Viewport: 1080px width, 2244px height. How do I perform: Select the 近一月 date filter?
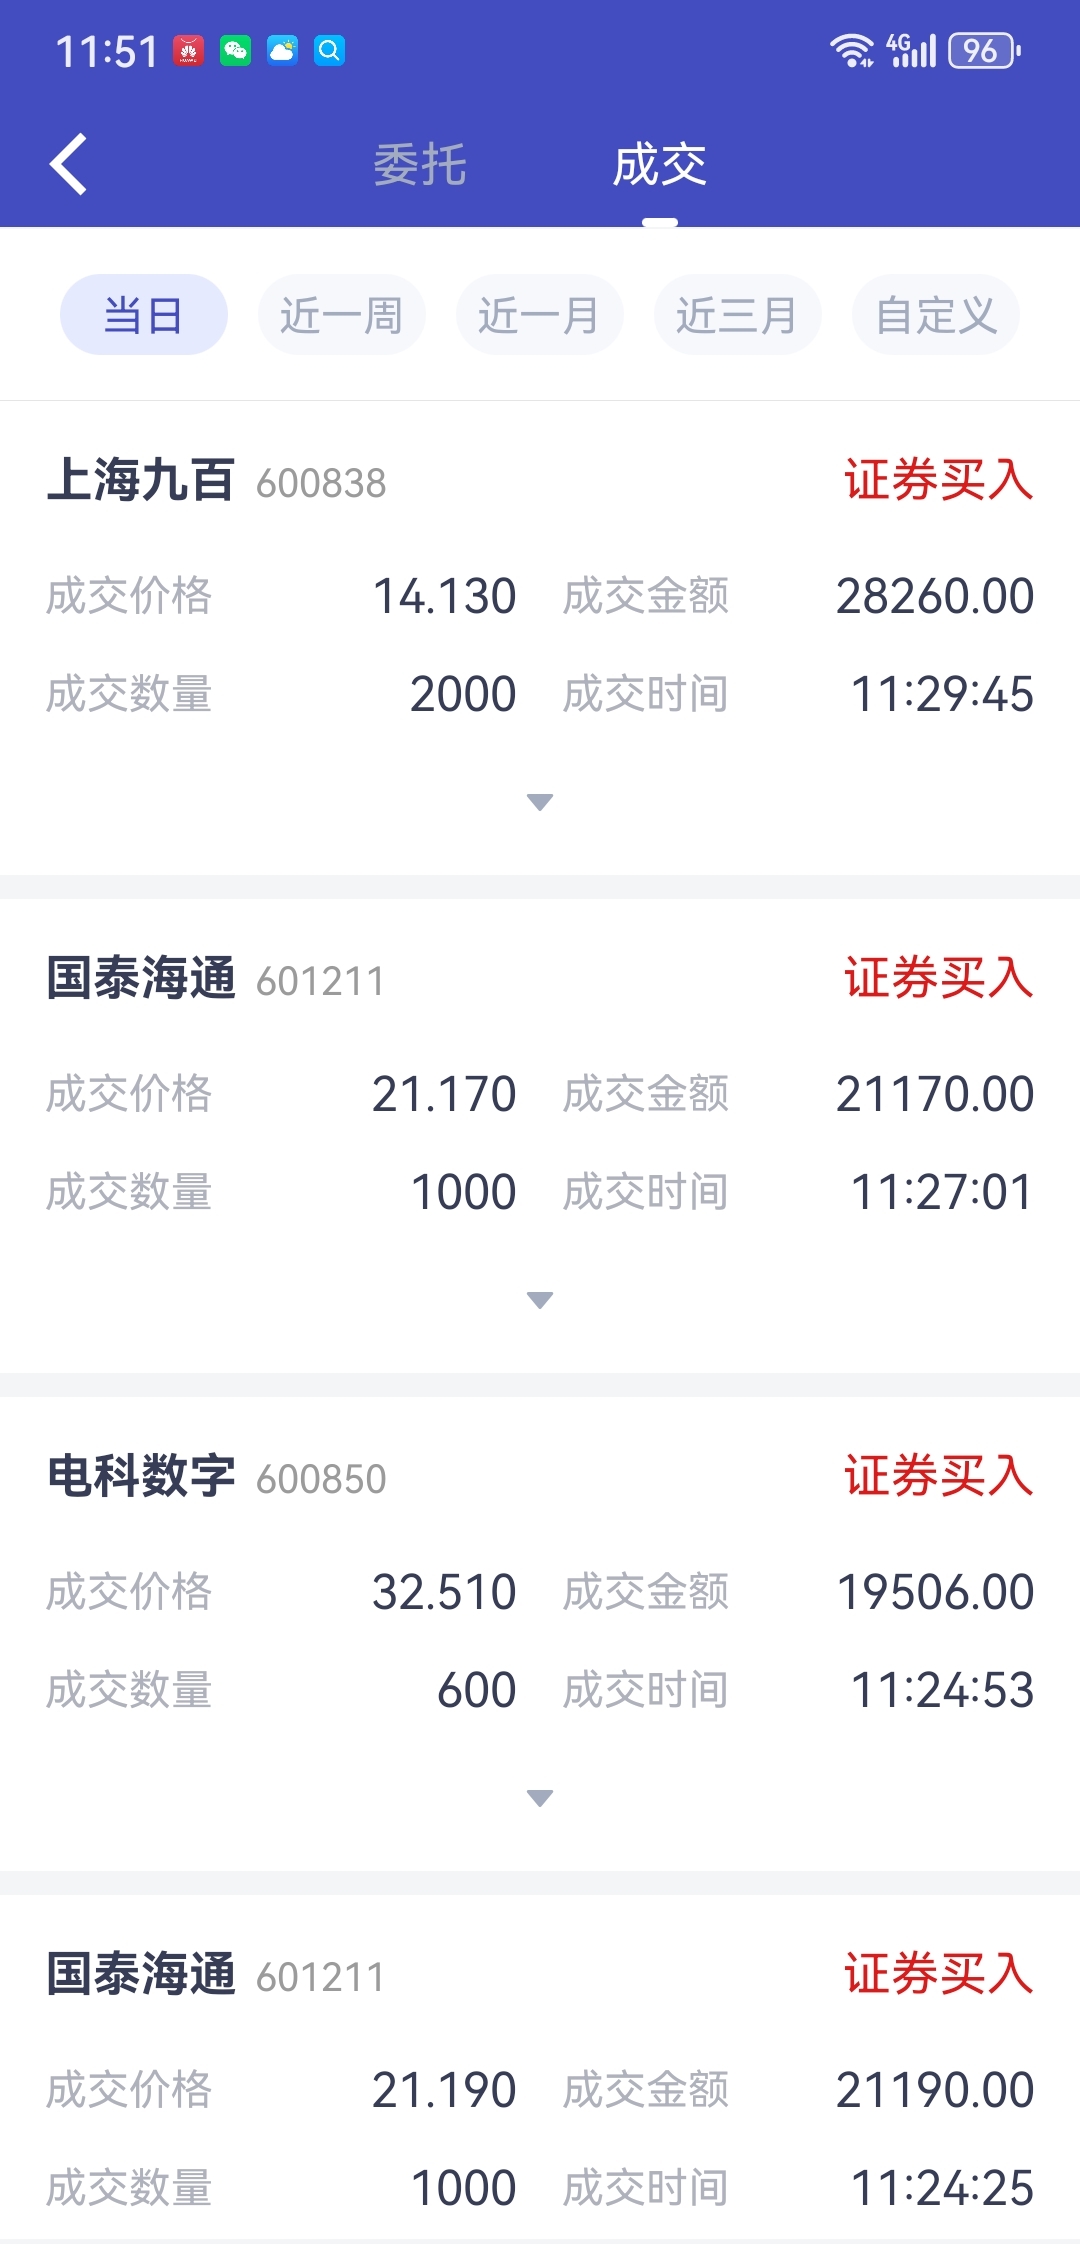tap(540, 315)
